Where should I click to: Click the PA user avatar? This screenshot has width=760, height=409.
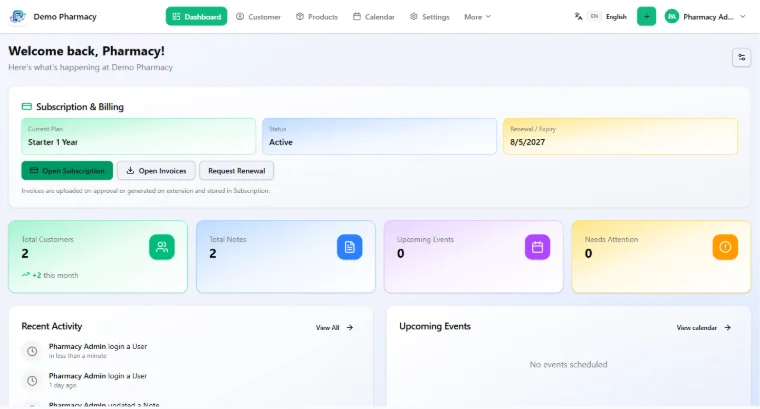click(x=671, y=16)
